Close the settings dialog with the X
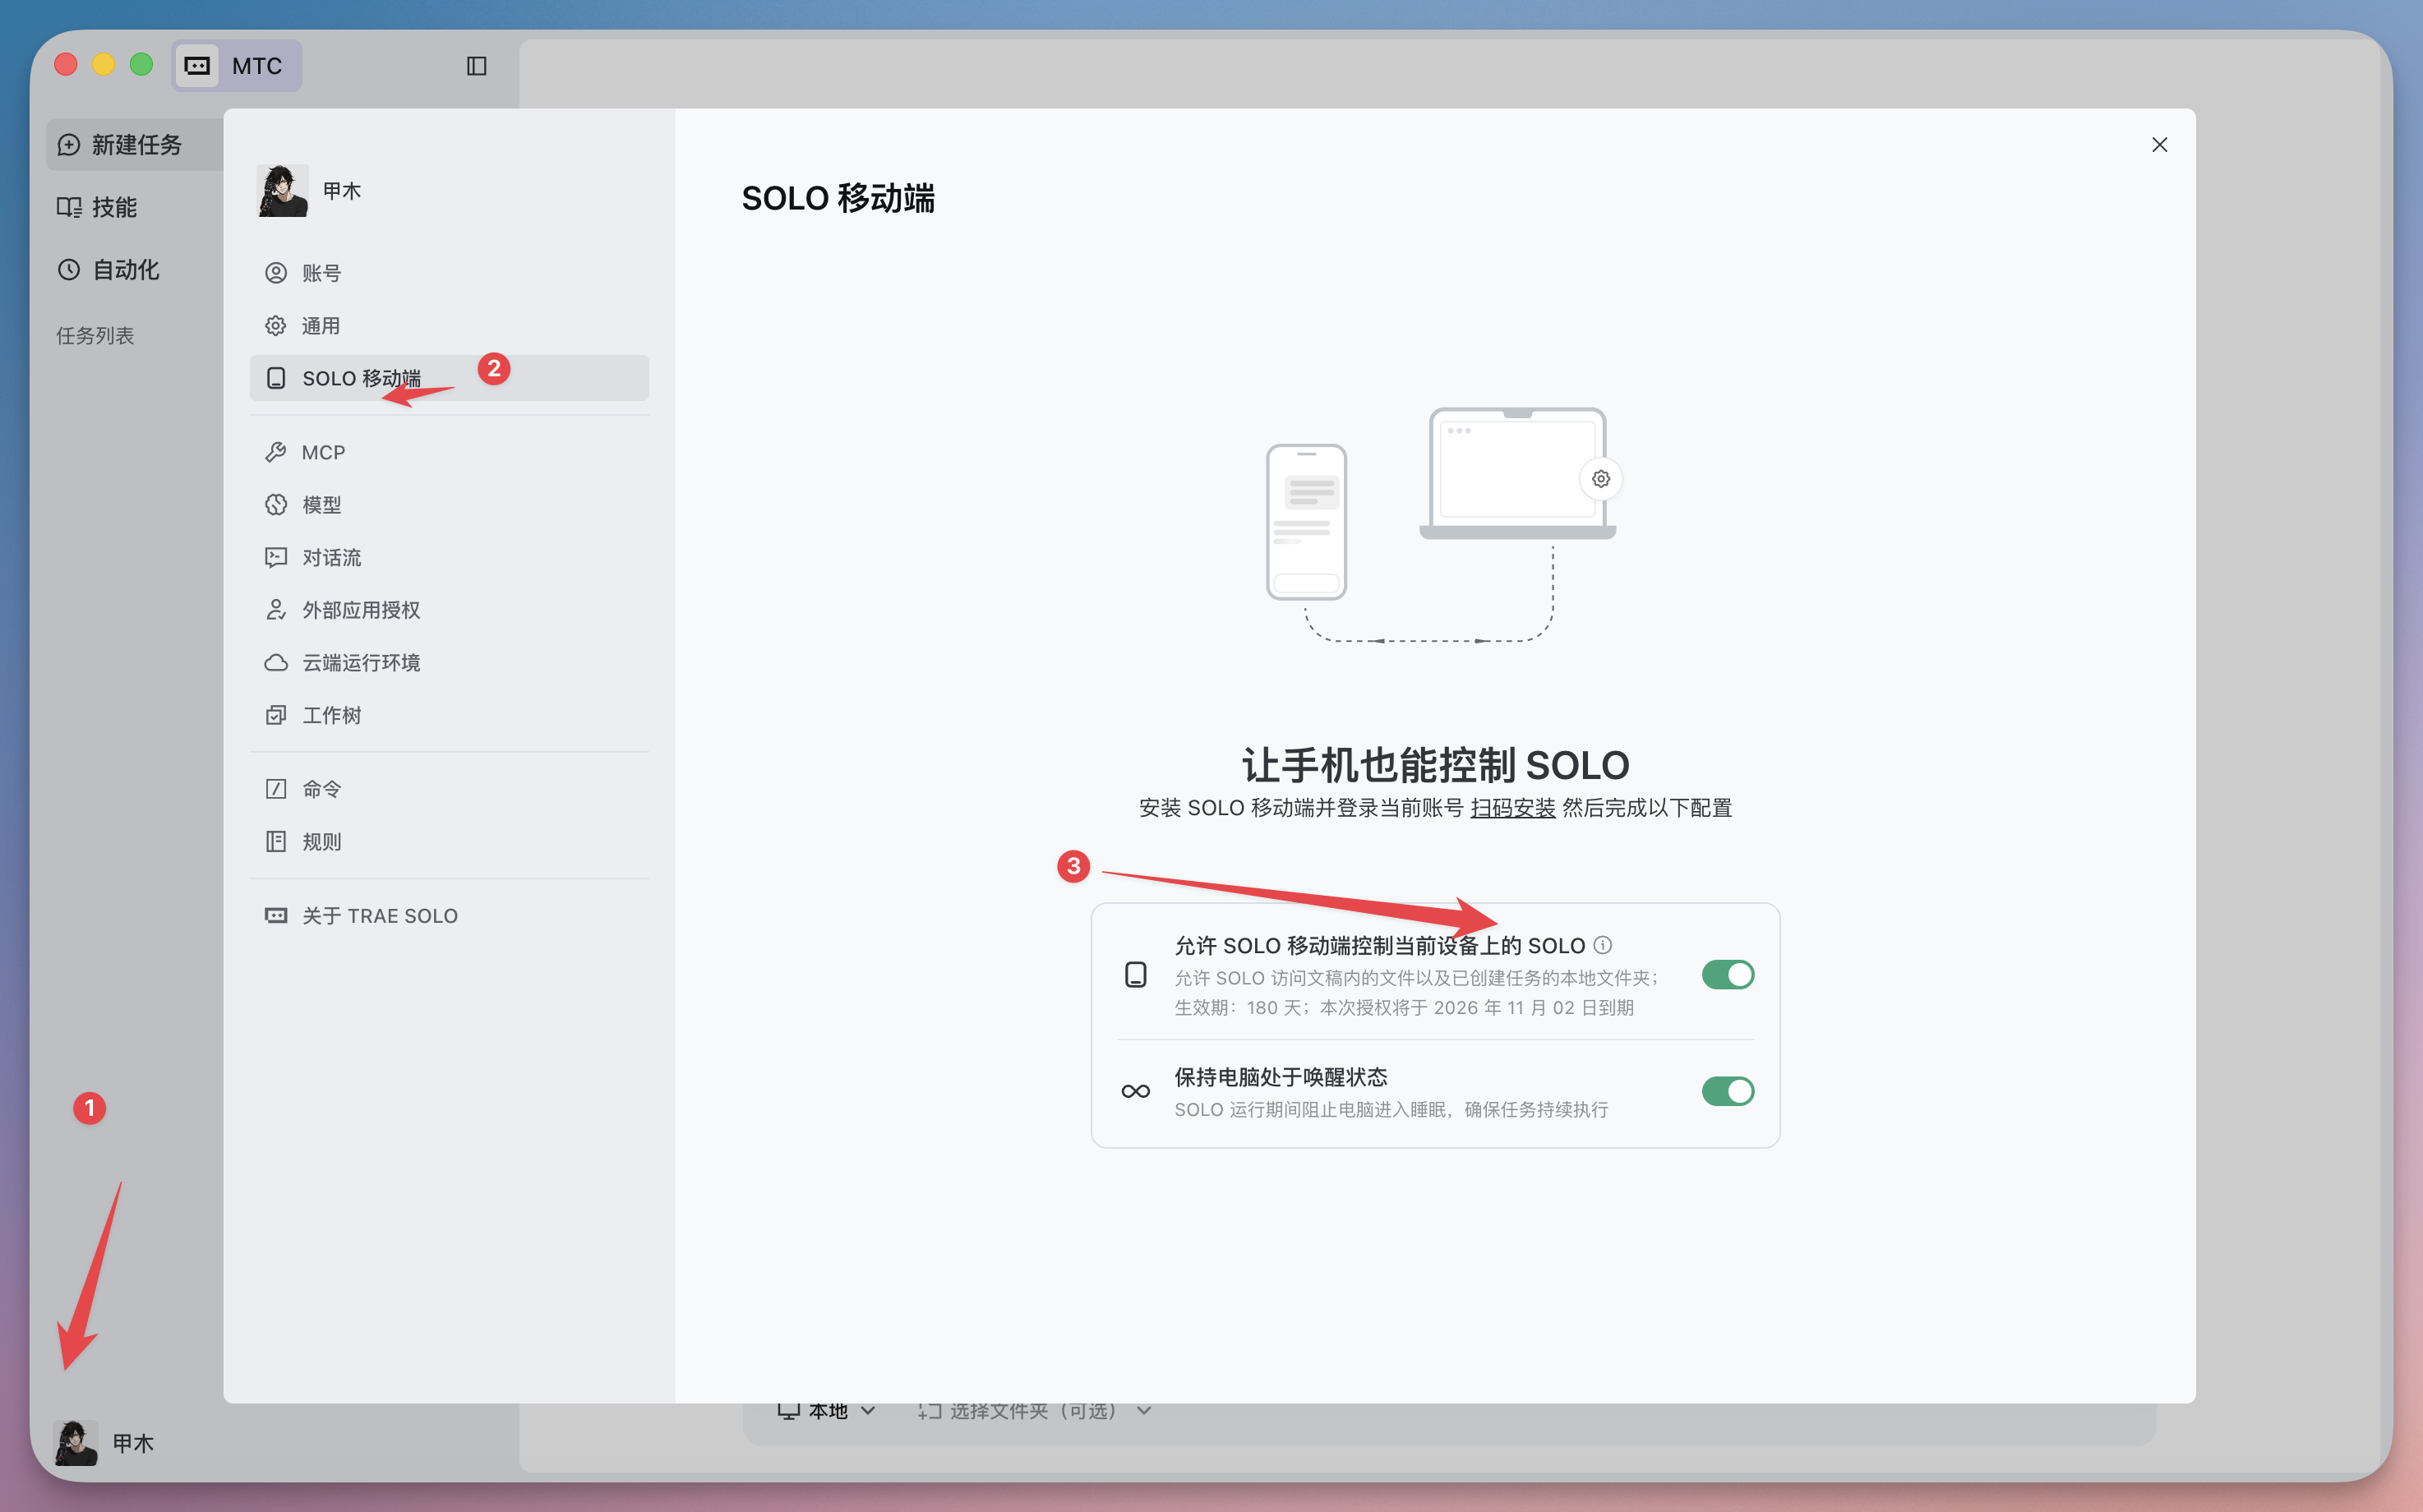This screenshot has width=2423, height=1512. (x=2159, y=145)
